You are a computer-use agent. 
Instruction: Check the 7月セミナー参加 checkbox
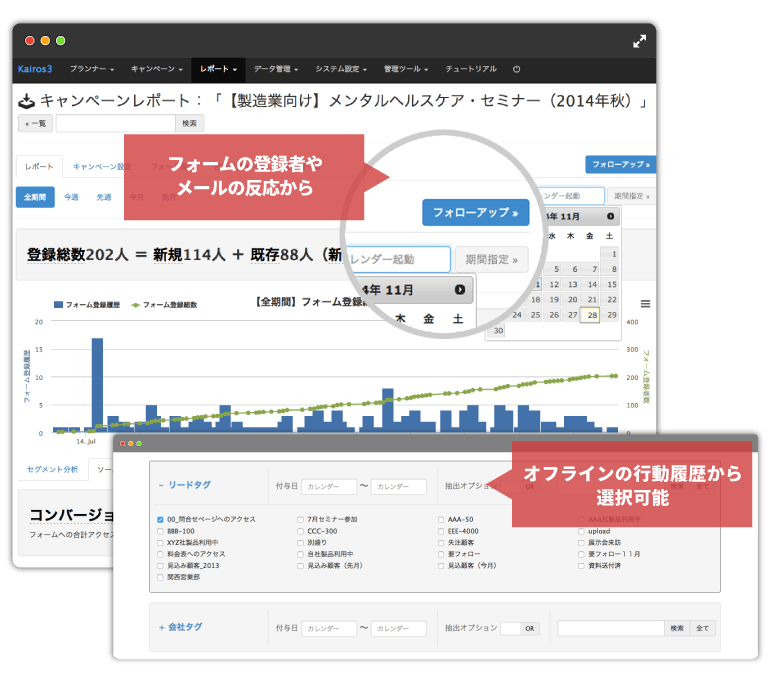301,519
